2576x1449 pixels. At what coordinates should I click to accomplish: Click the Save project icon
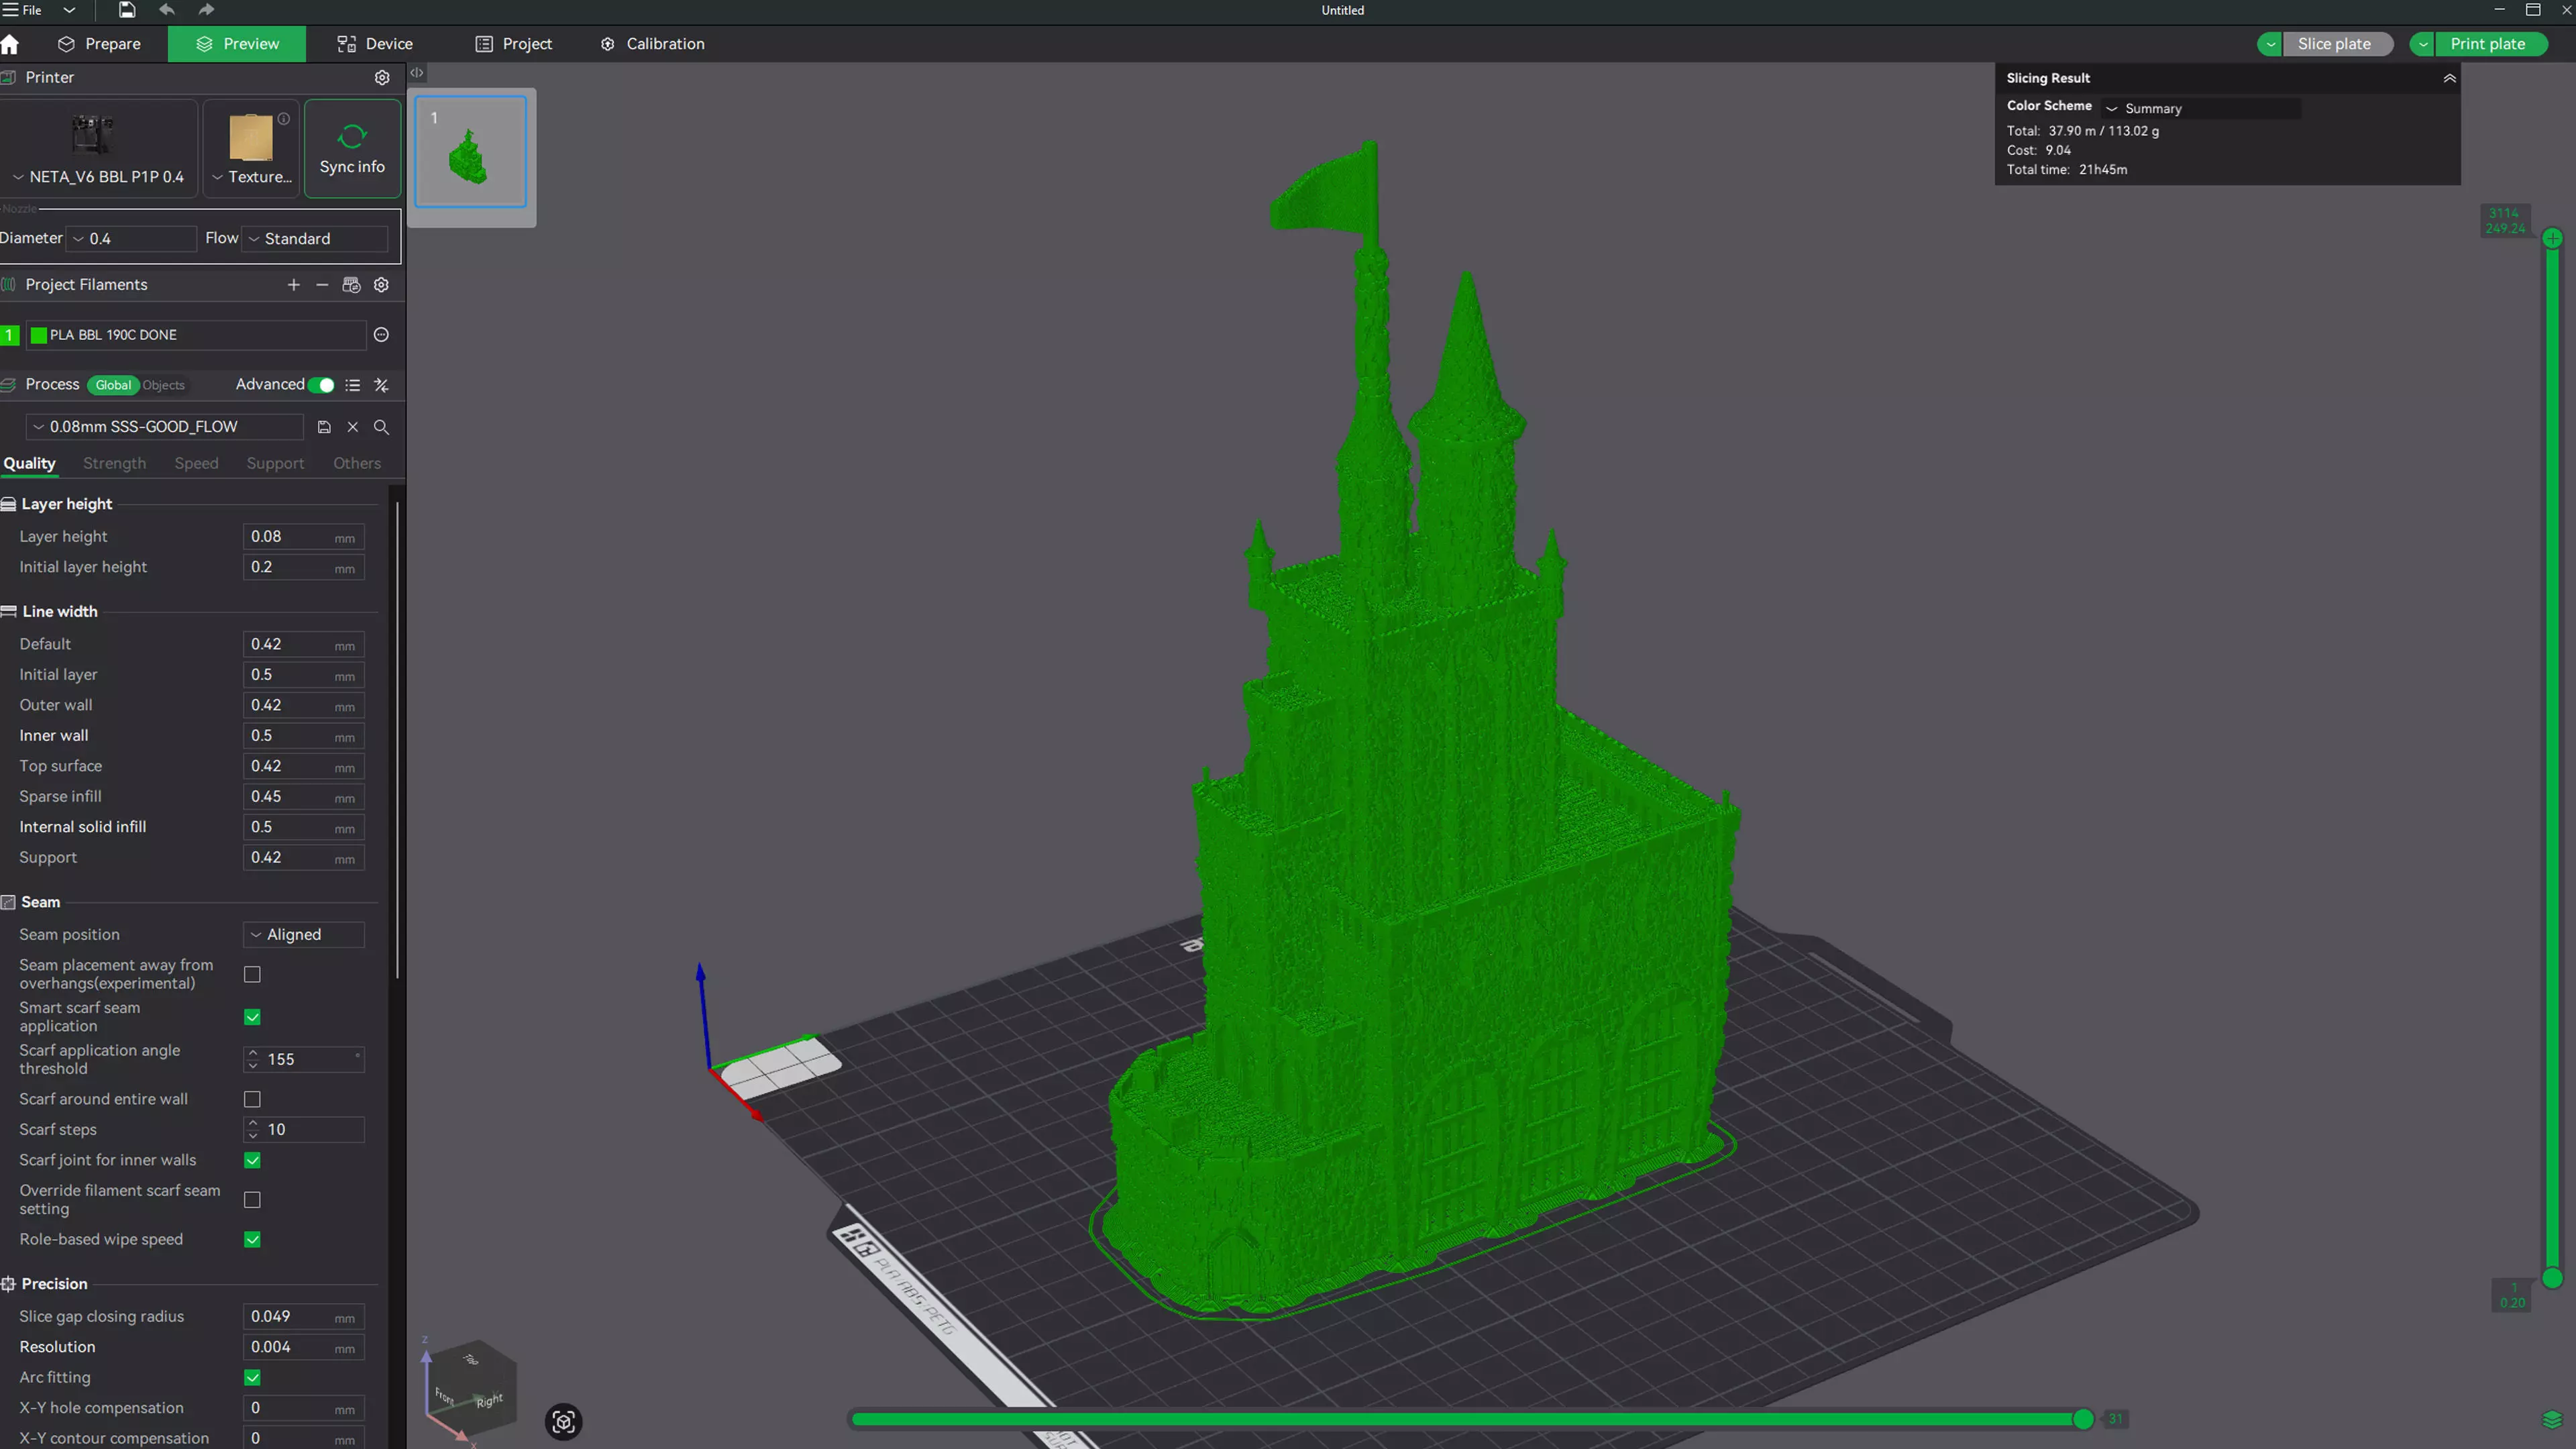(126, 10)
